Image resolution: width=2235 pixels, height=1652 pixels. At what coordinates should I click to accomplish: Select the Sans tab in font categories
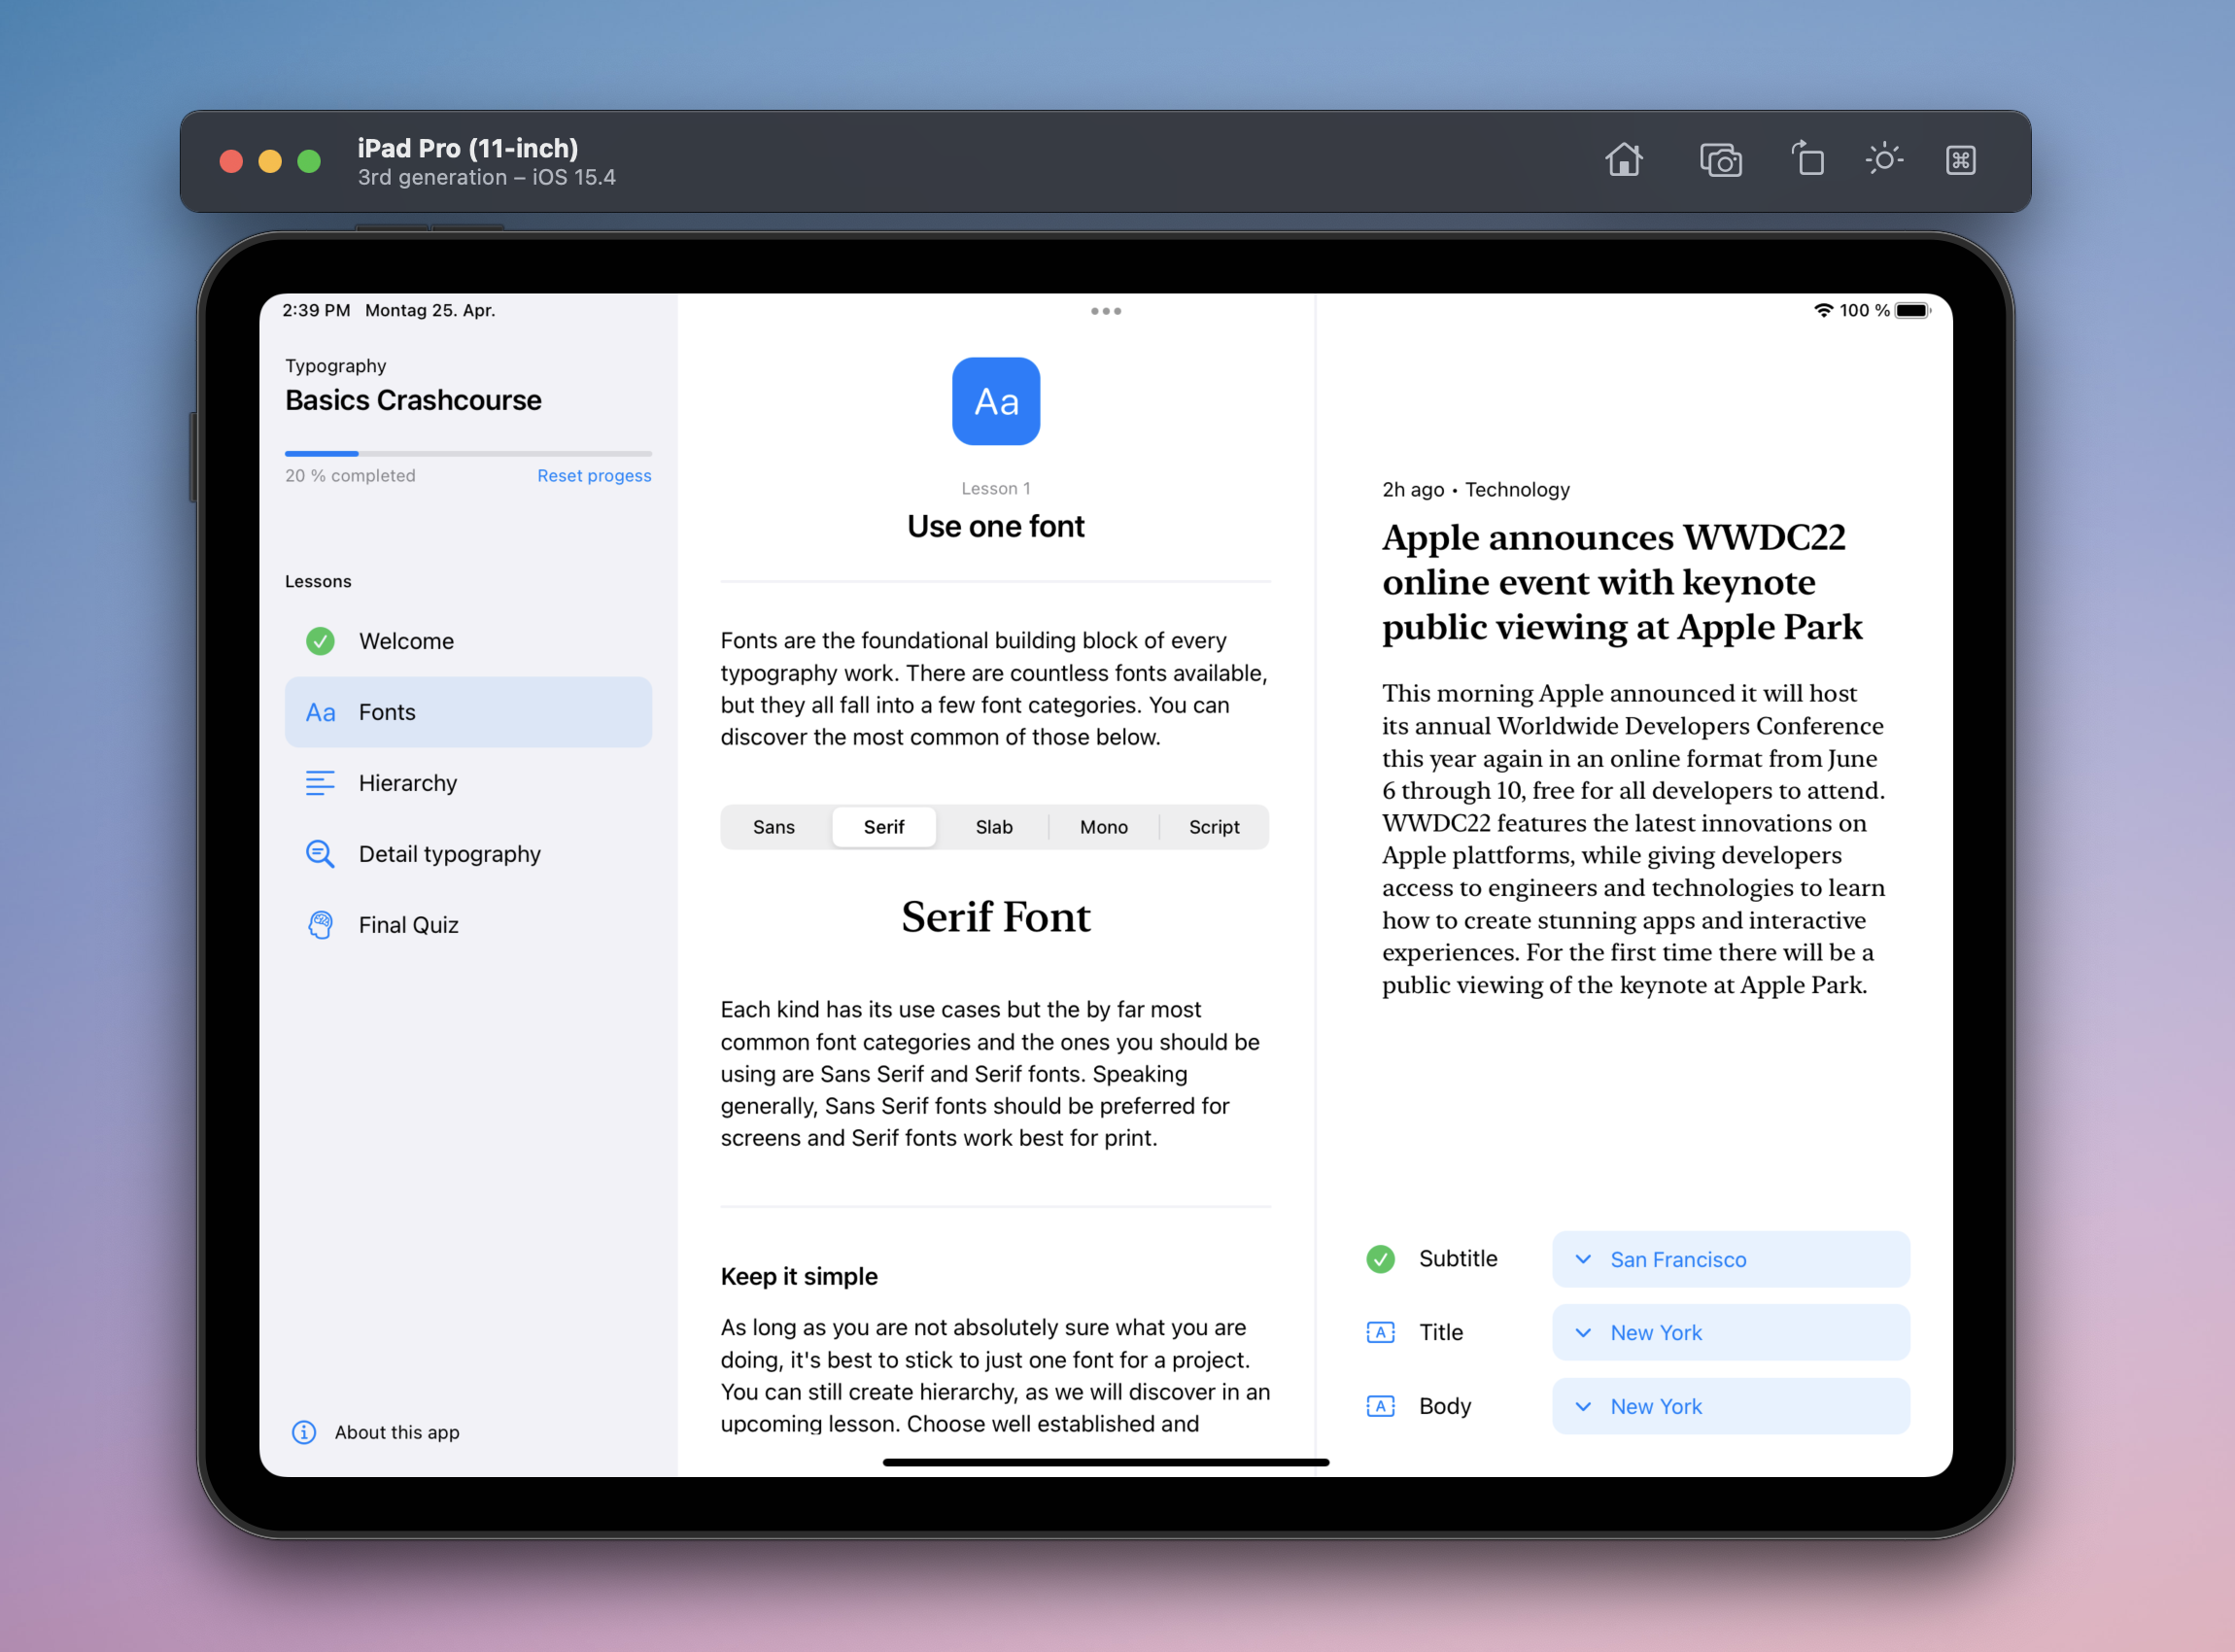tap(774, 826)
